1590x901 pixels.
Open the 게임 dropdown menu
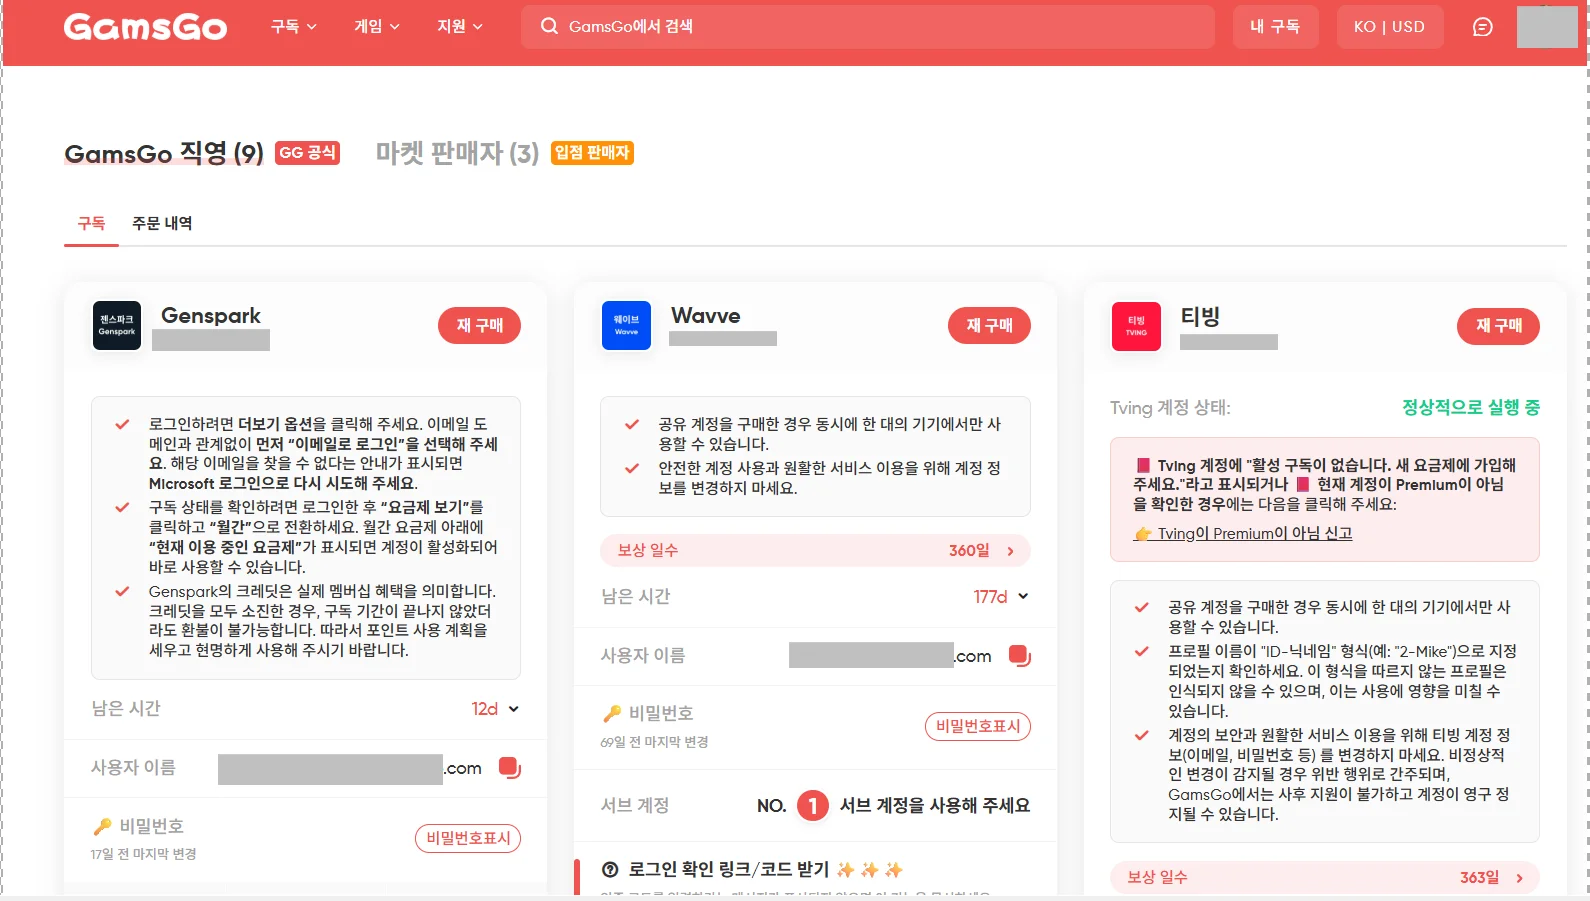pos(376,27)
